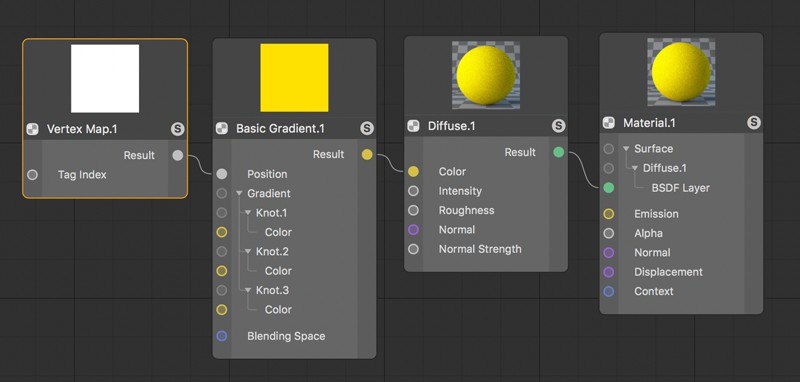Click the Alpha label
This screenshot has width=800, height=382.
pyautogui.click(x=648, y=233)
